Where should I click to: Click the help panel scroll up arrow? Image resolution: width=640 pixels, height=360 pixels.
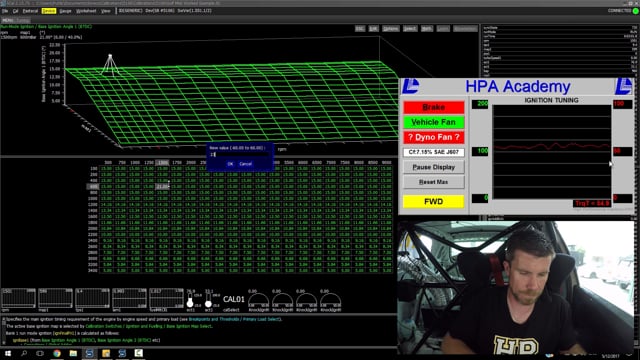click(4, 319)
